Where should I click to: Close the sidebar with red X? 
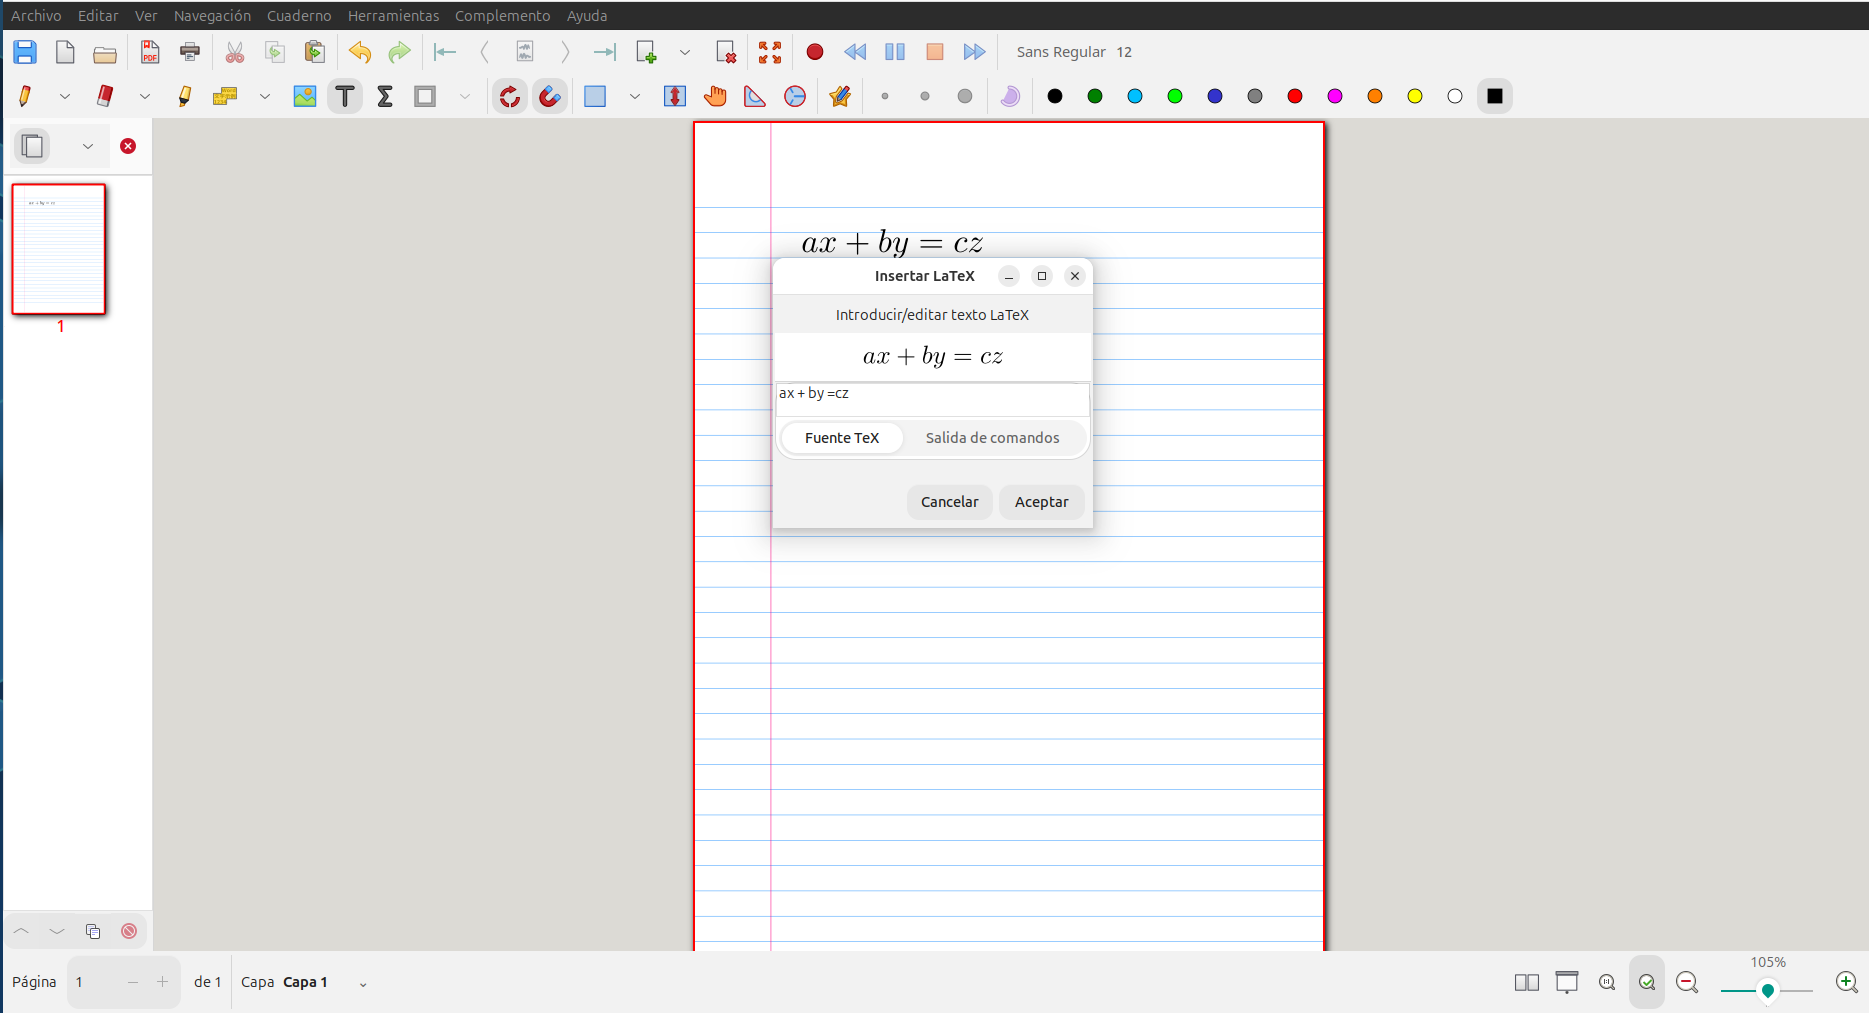pos(128,146)
